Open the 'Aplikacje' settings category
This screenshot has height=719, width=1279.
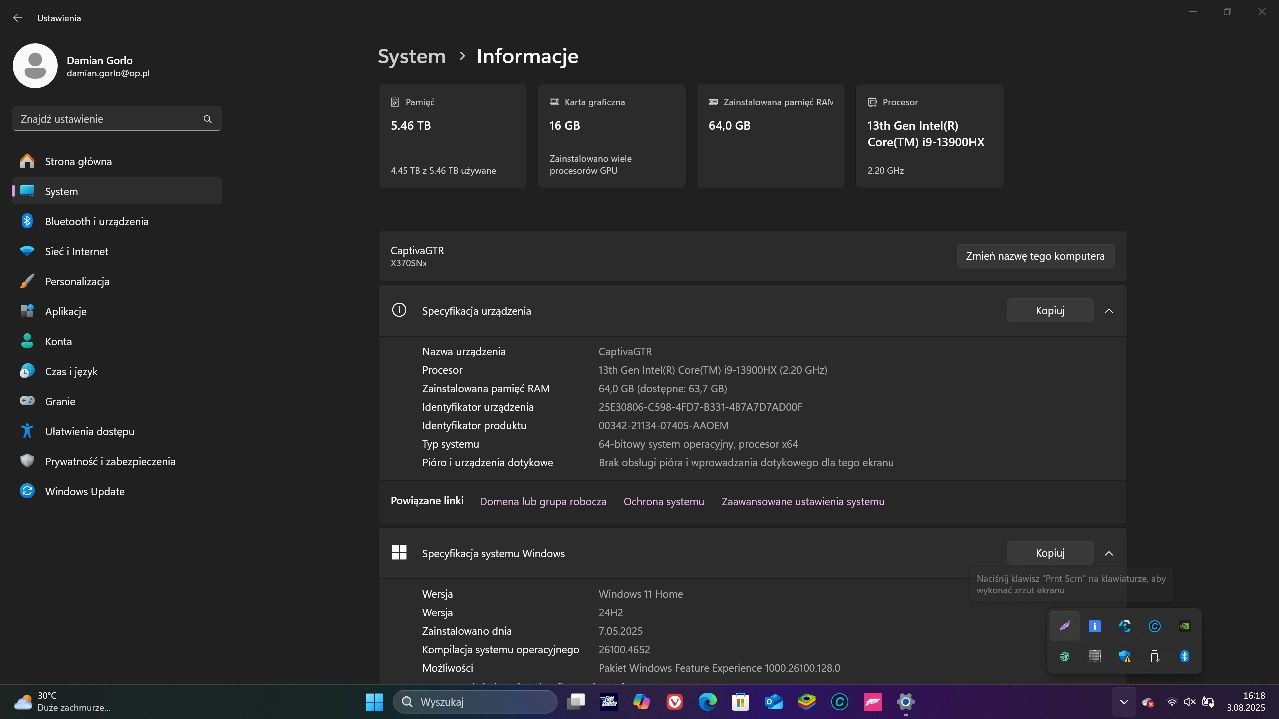tap(117, 311)
